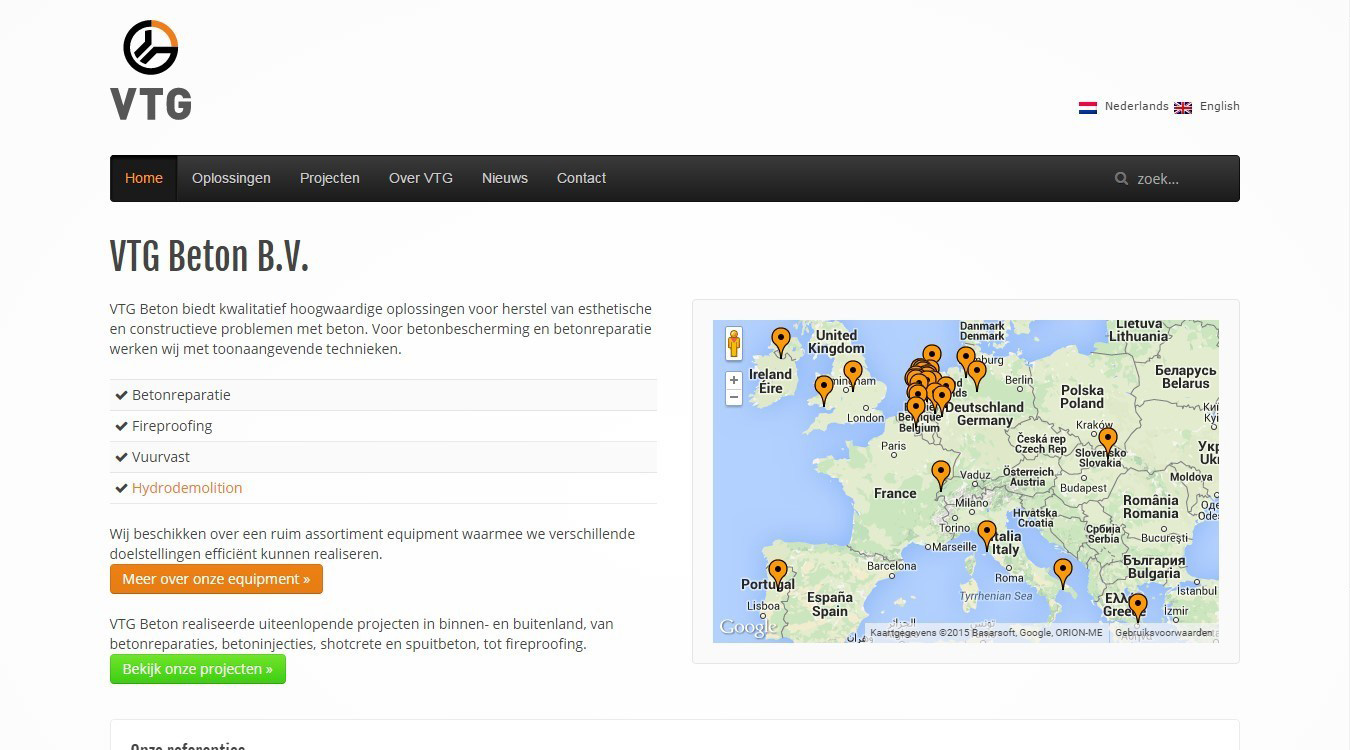Click the map marker in Portugal
Screen dimensions: 1350x750
(x=777, y=575)
